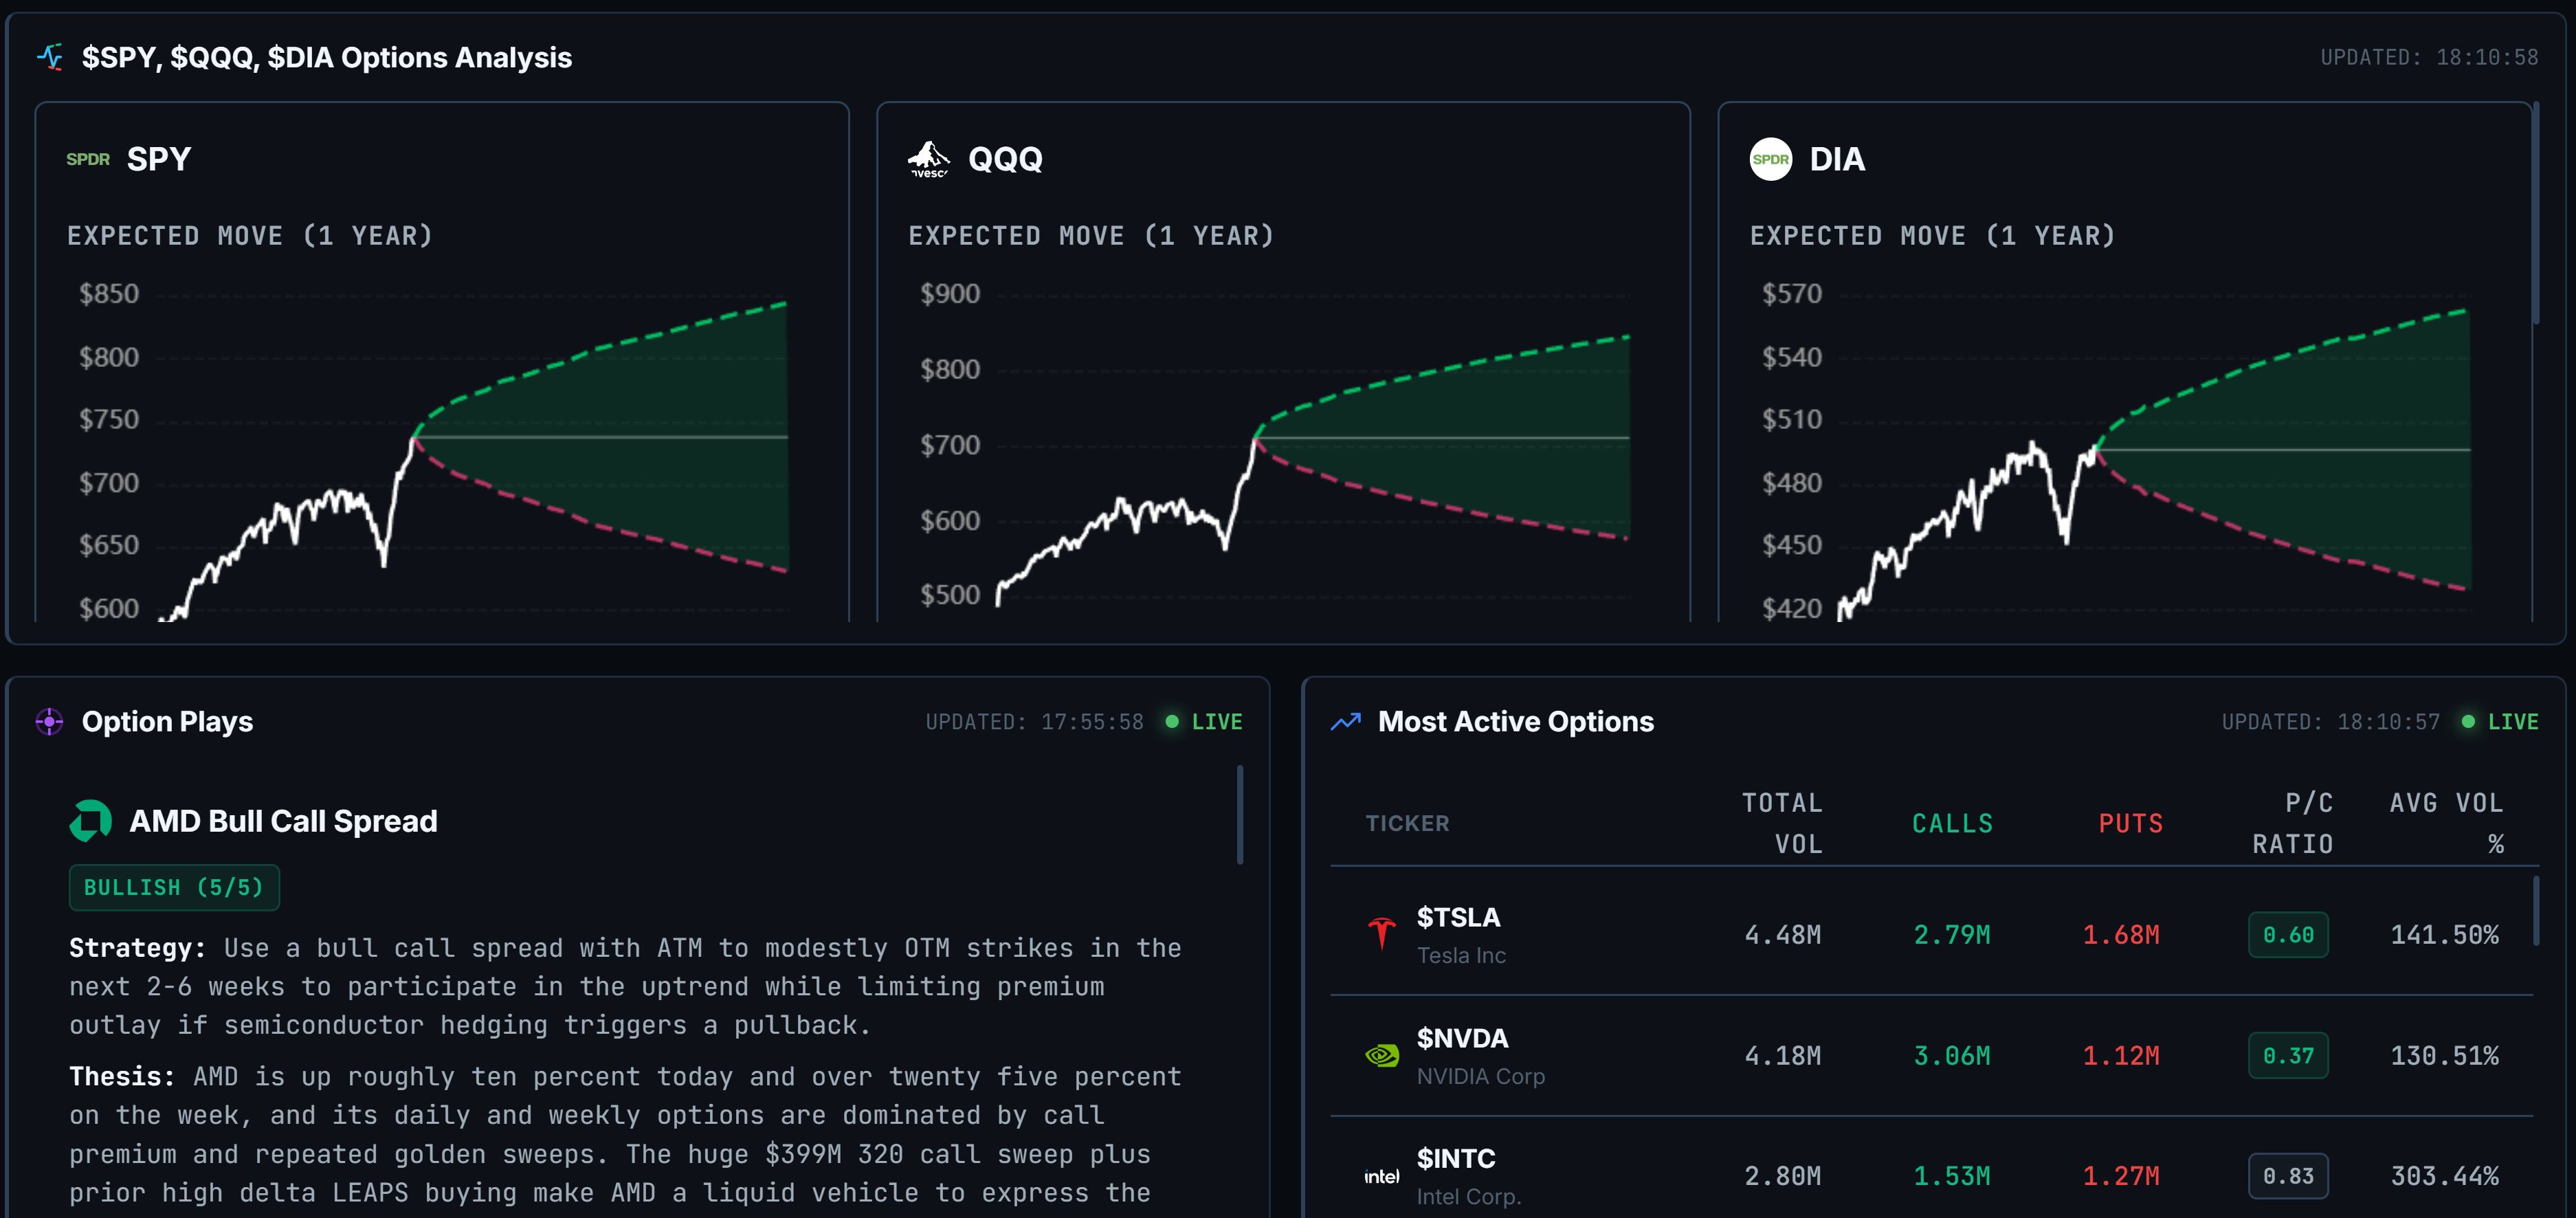Click the QQQ $900 axis label
2576x1218 pixels.
[x=950, y=294]
